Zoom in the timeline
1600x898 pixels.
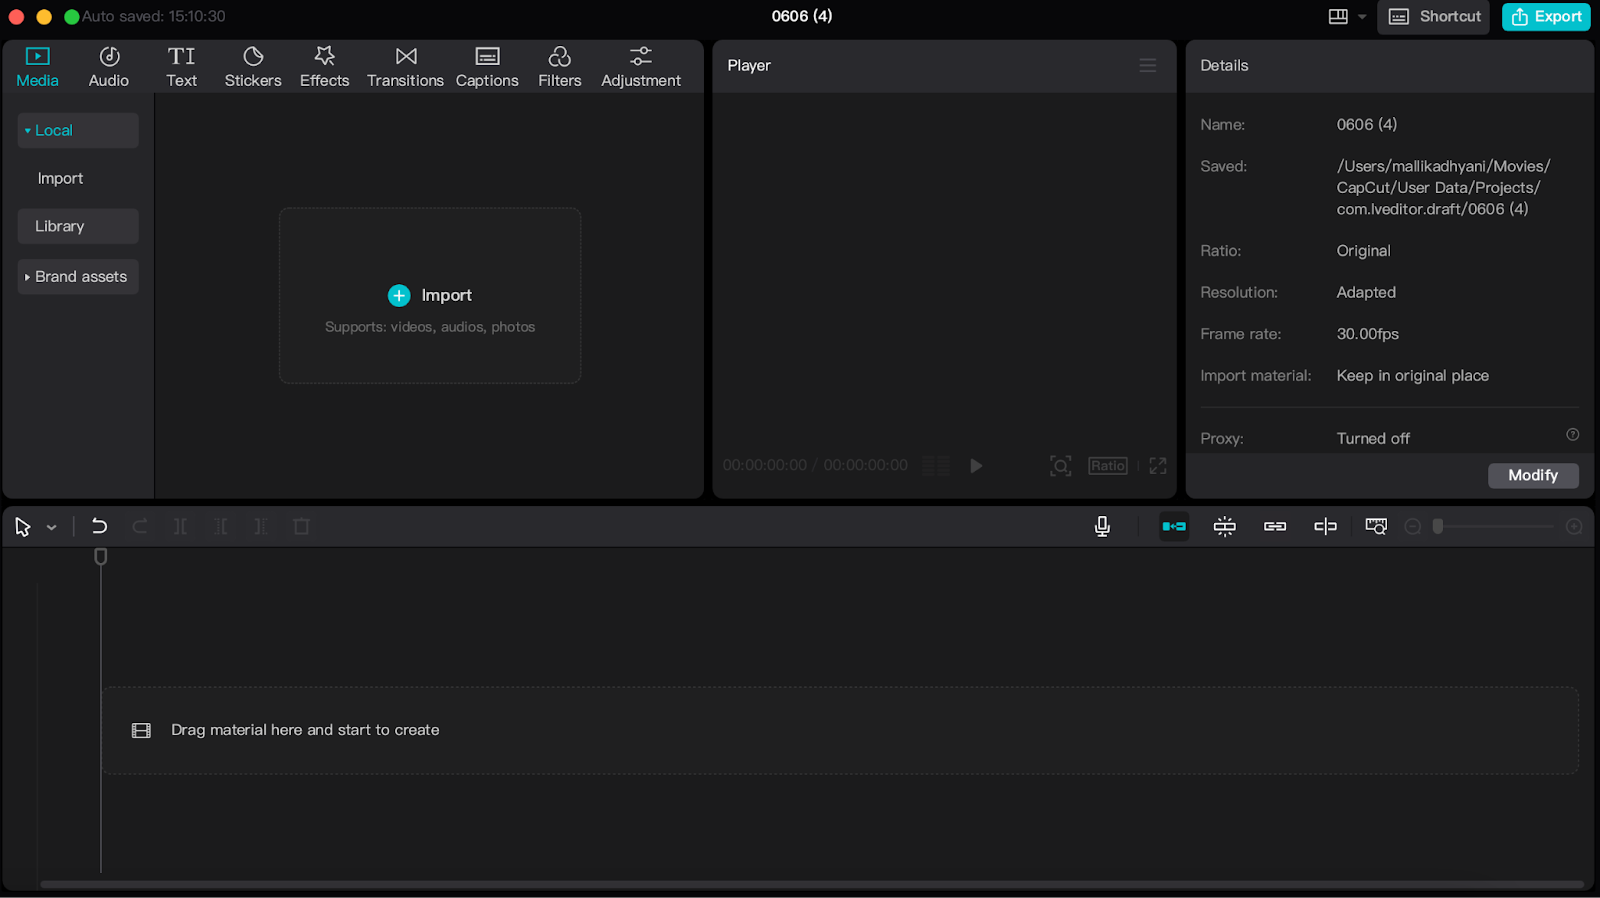(1574, 526)
